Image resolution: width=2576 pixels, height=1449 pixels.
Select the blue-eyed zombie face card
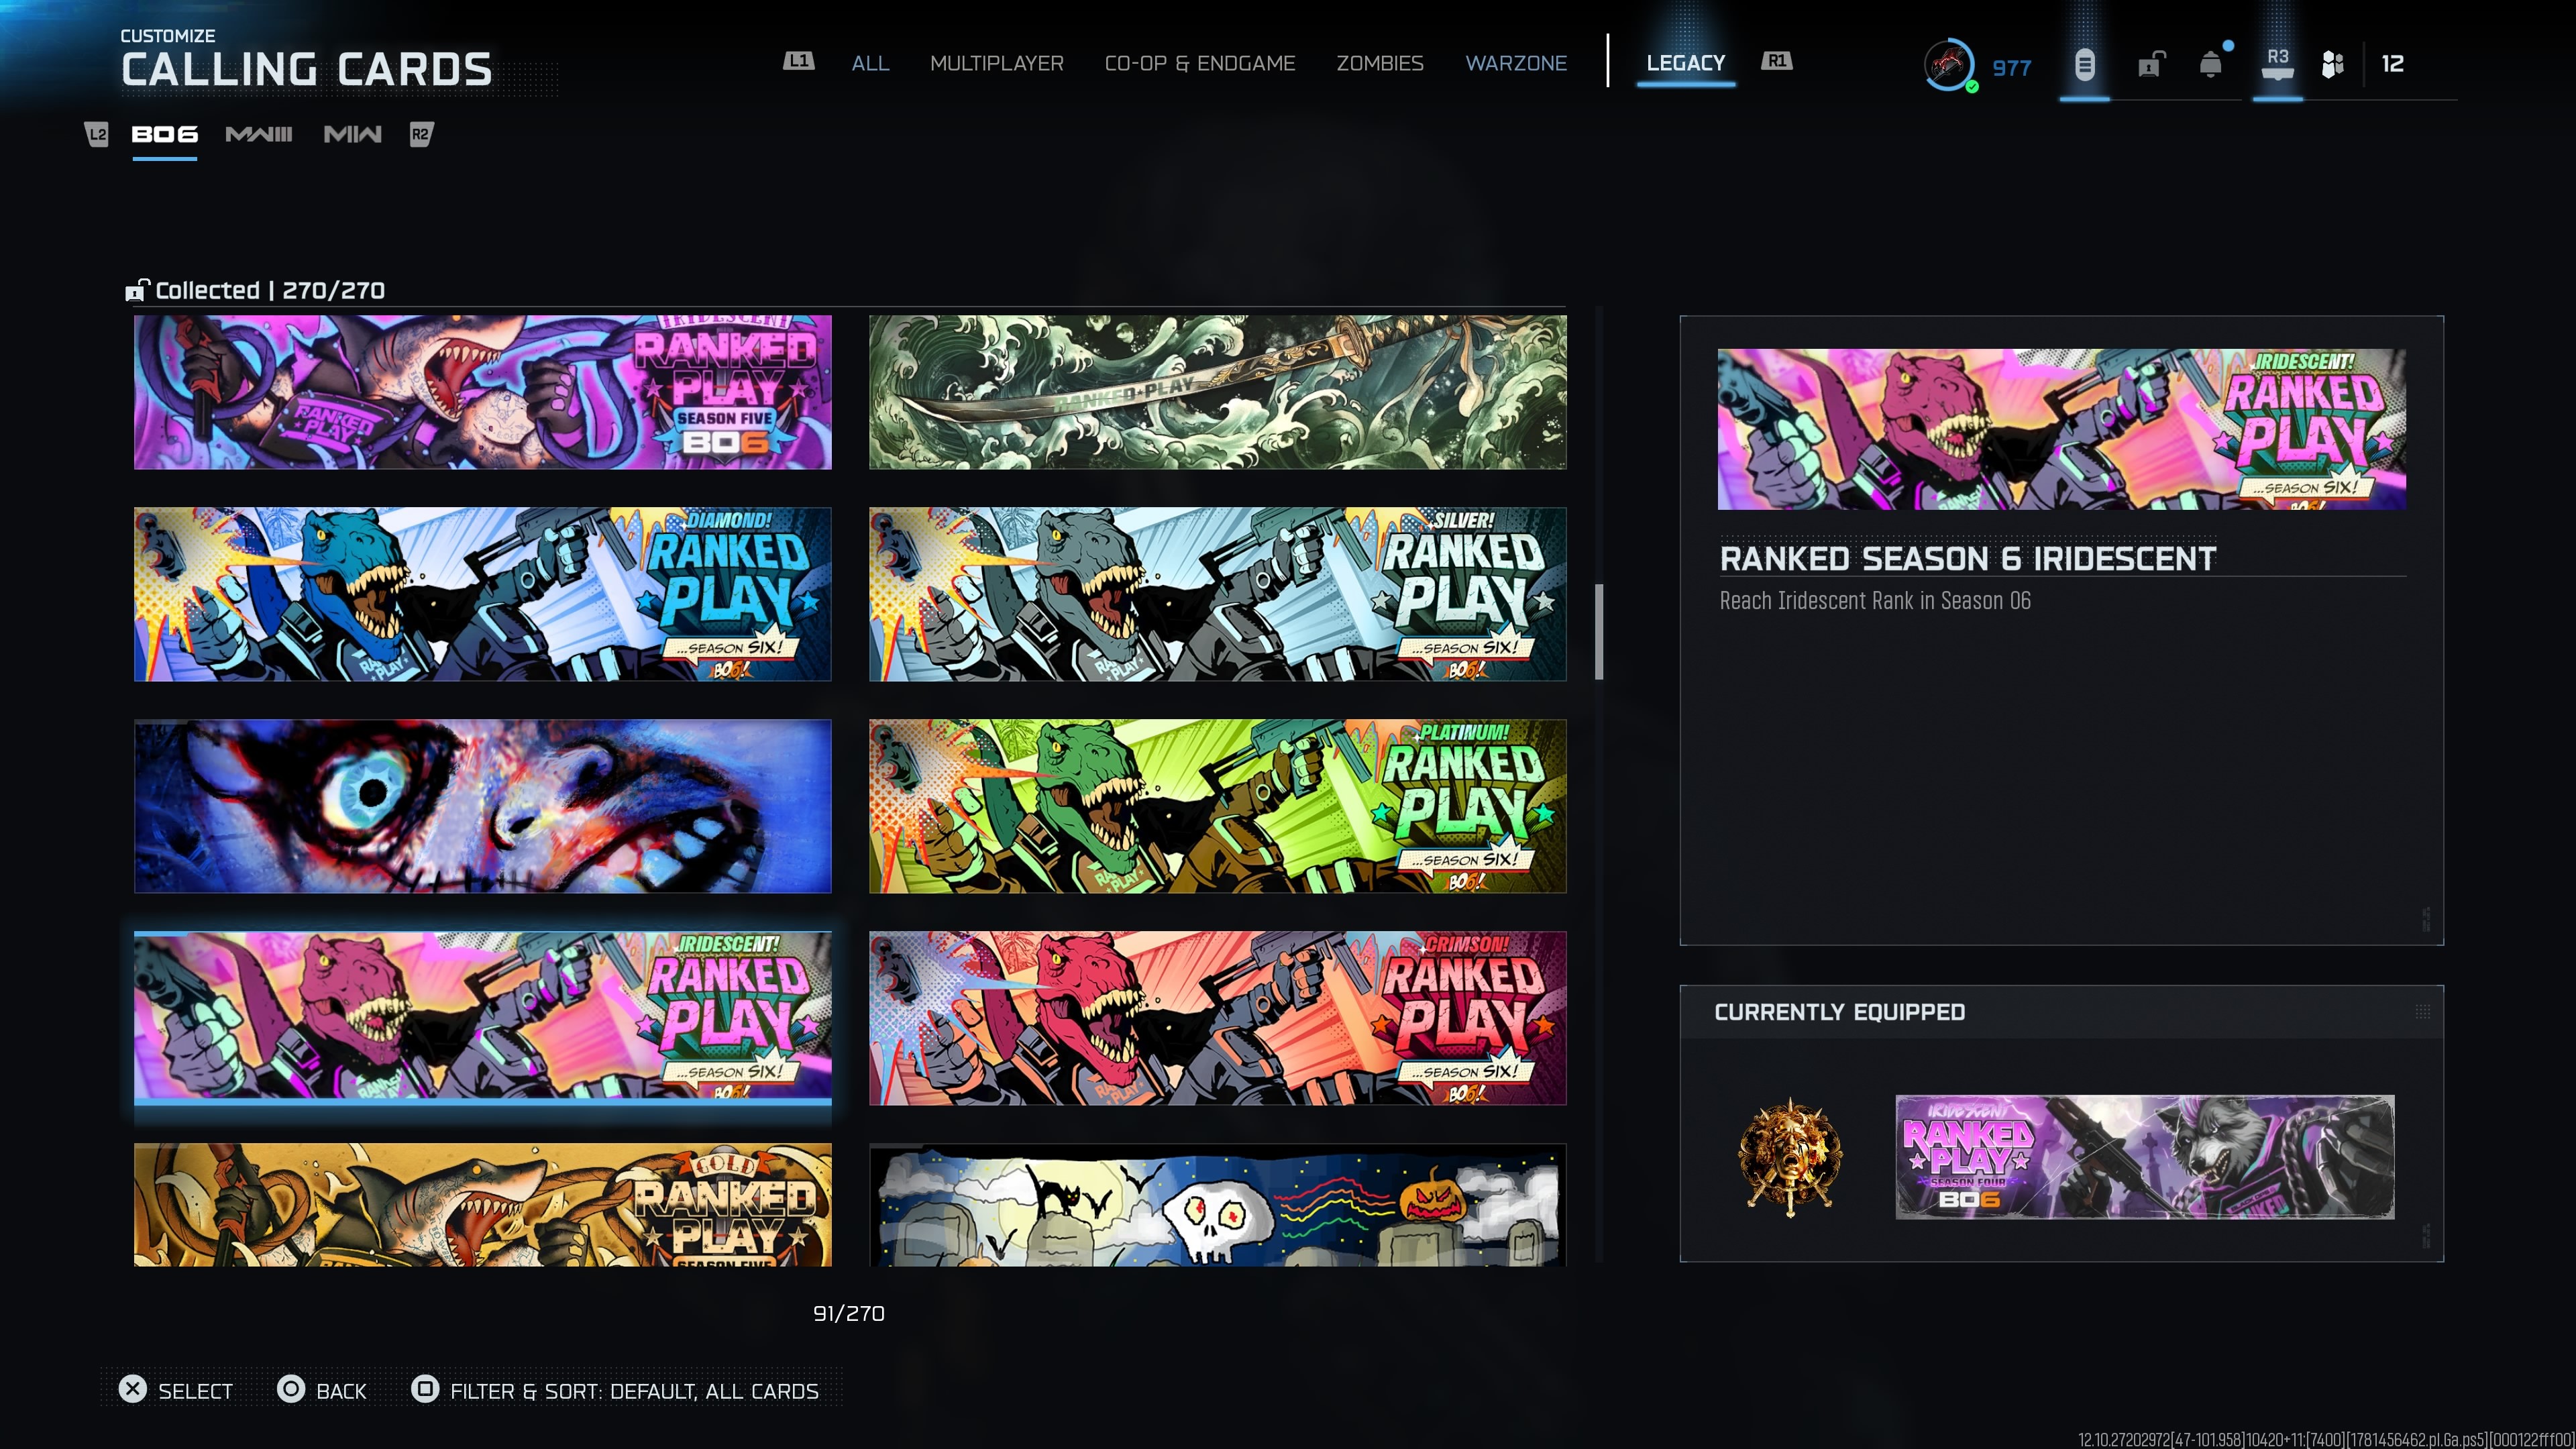click(483, 806)
